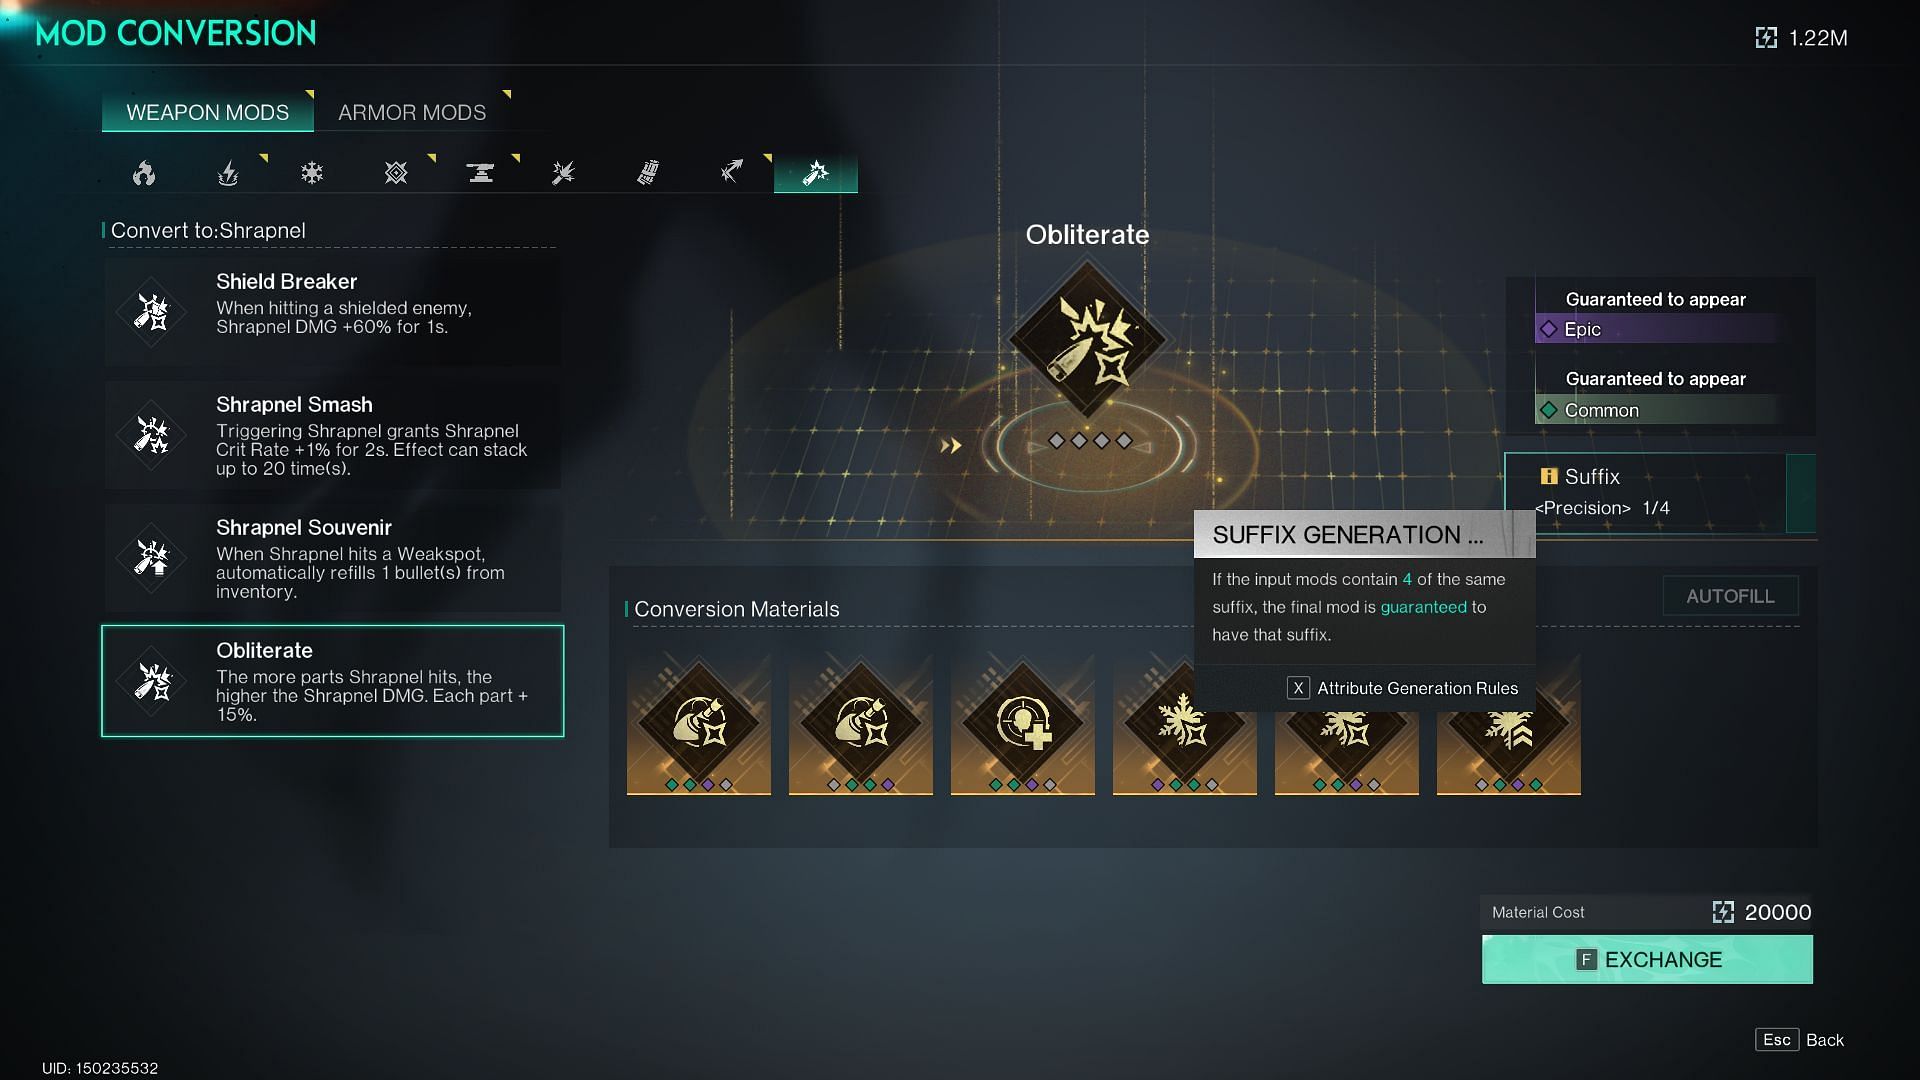Switch to Armor Mods tab

[x=411, y=112]
